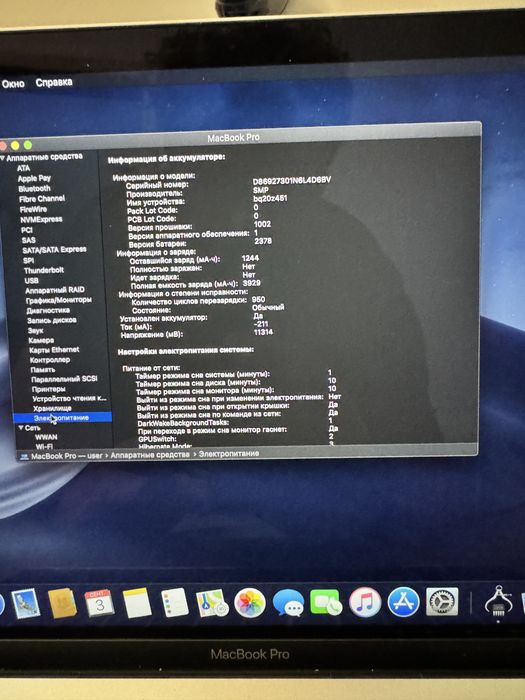The image size is (525, 700).
Task: Click the MacBook Pro window title bar
Action: pos(241,137)
